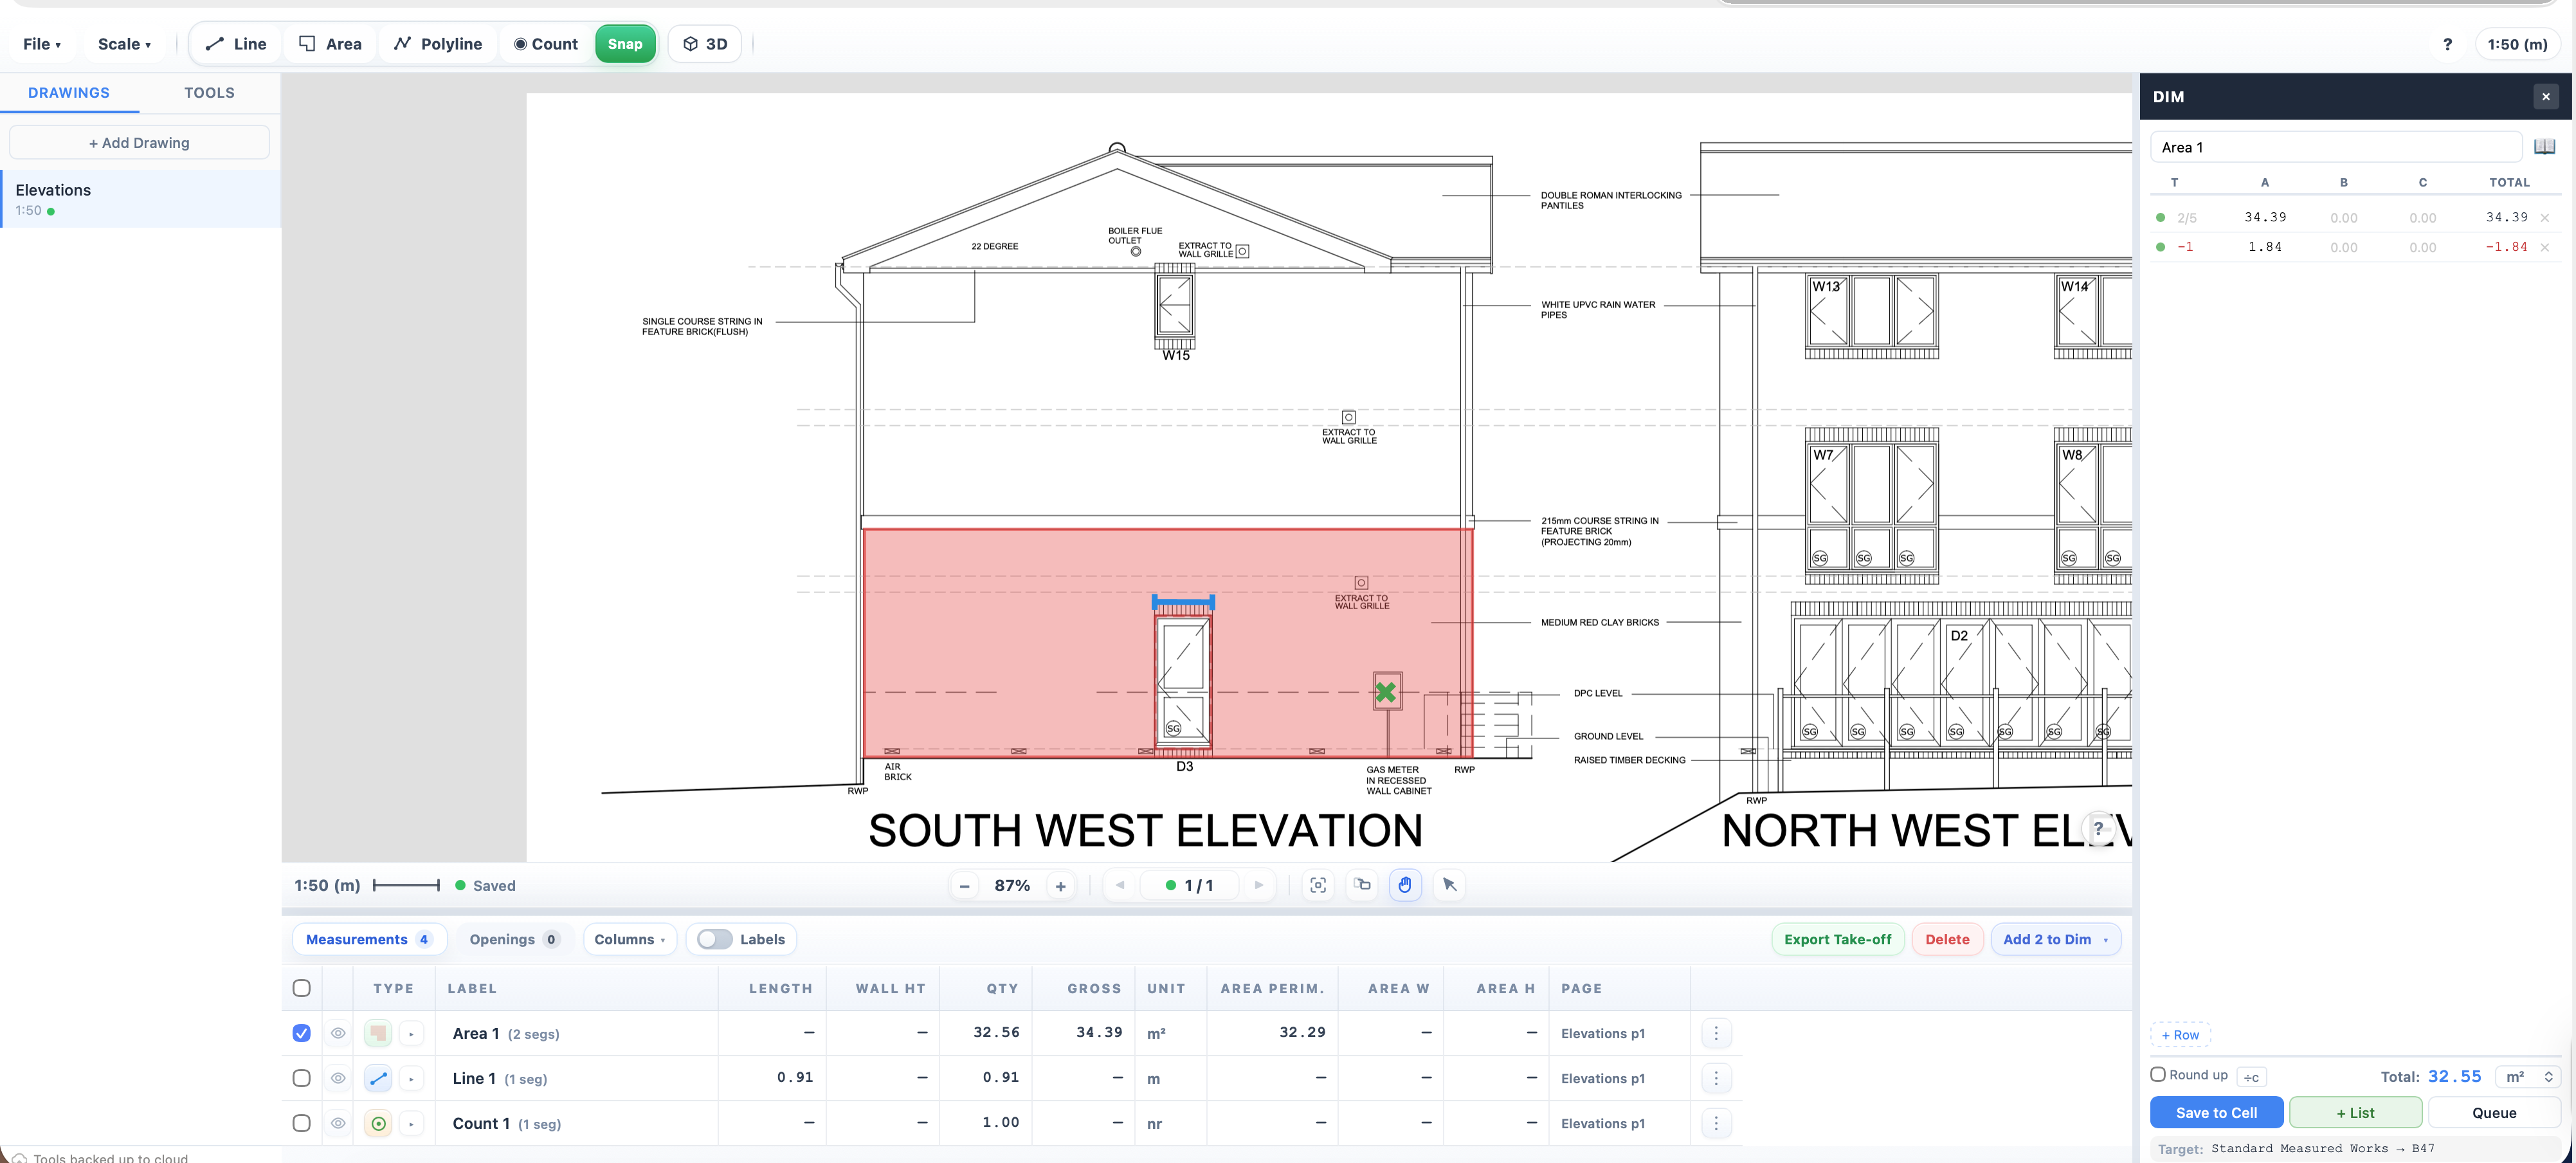Click the fit-to-screen icon
This screenshot has width=2576, height=1163.
(x=1318, y=885)
